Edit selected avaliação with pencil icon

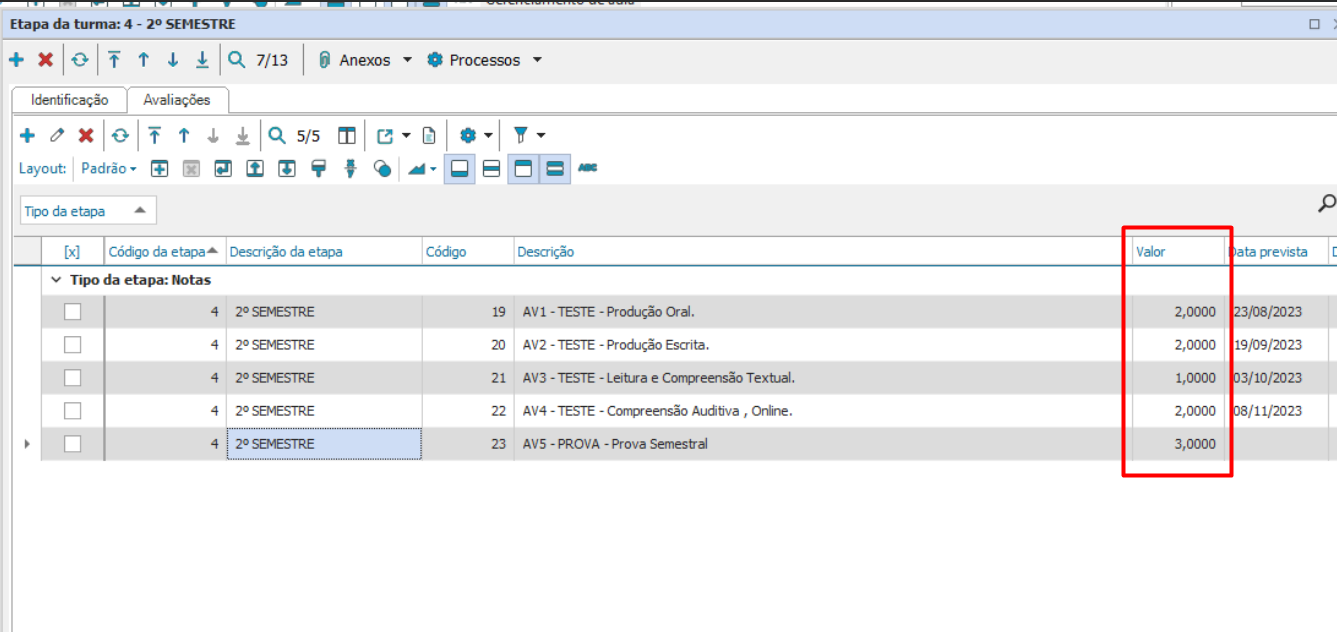tap(57, 135)
